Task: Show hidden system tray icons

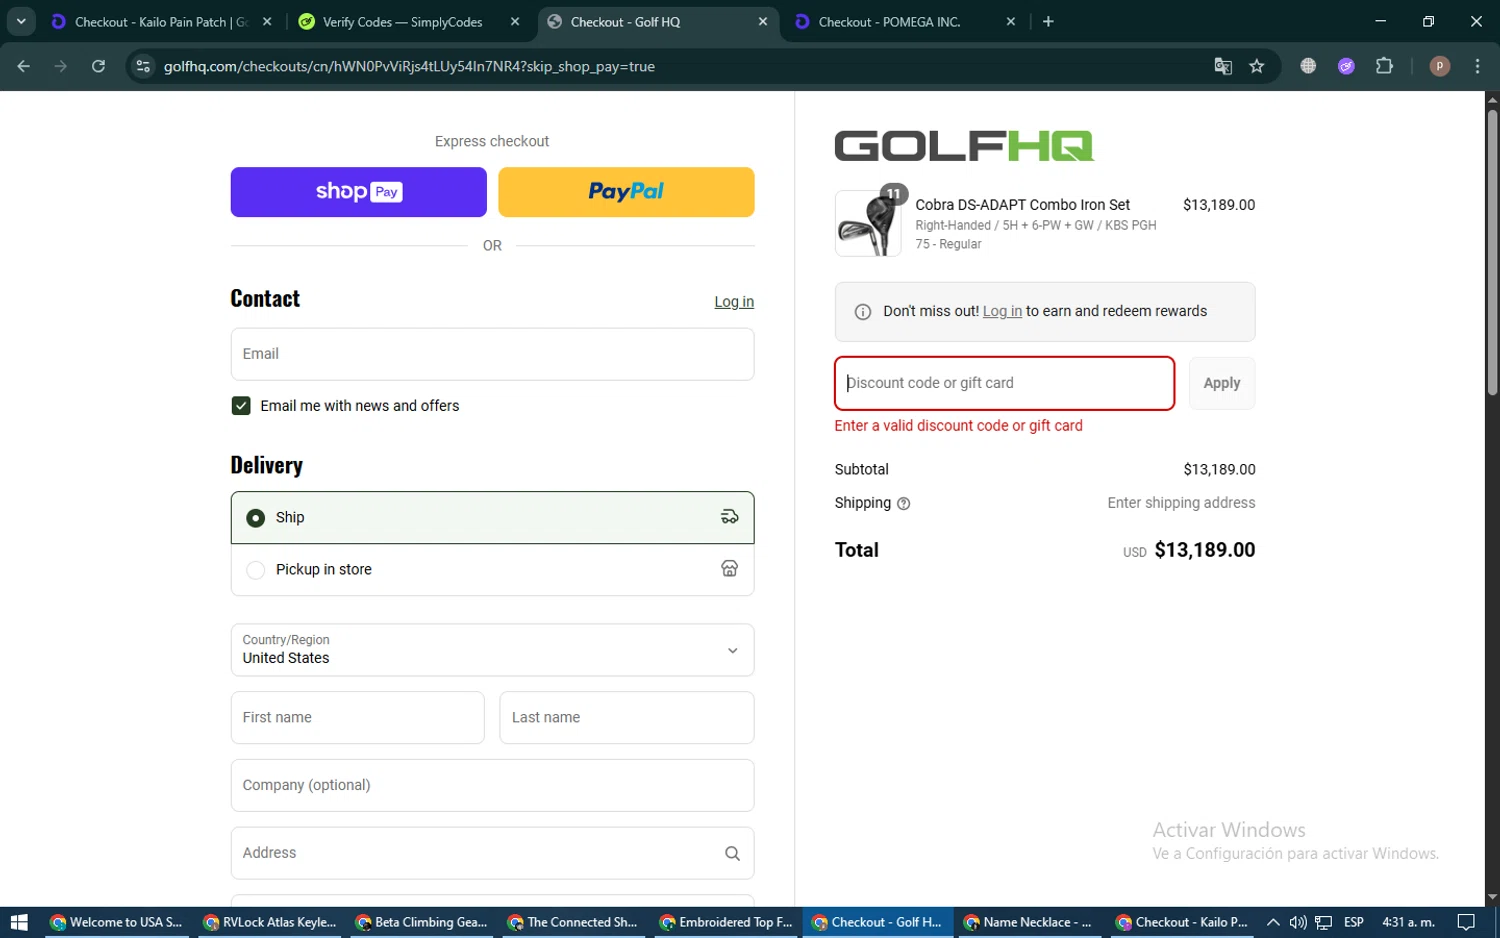Action: (1273, 922)
